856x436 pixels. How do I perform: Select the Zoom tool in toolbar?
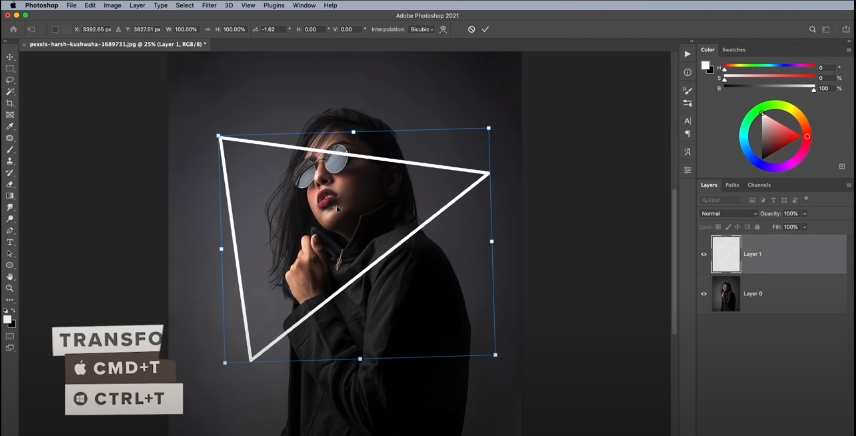click(x=10, y=288)
